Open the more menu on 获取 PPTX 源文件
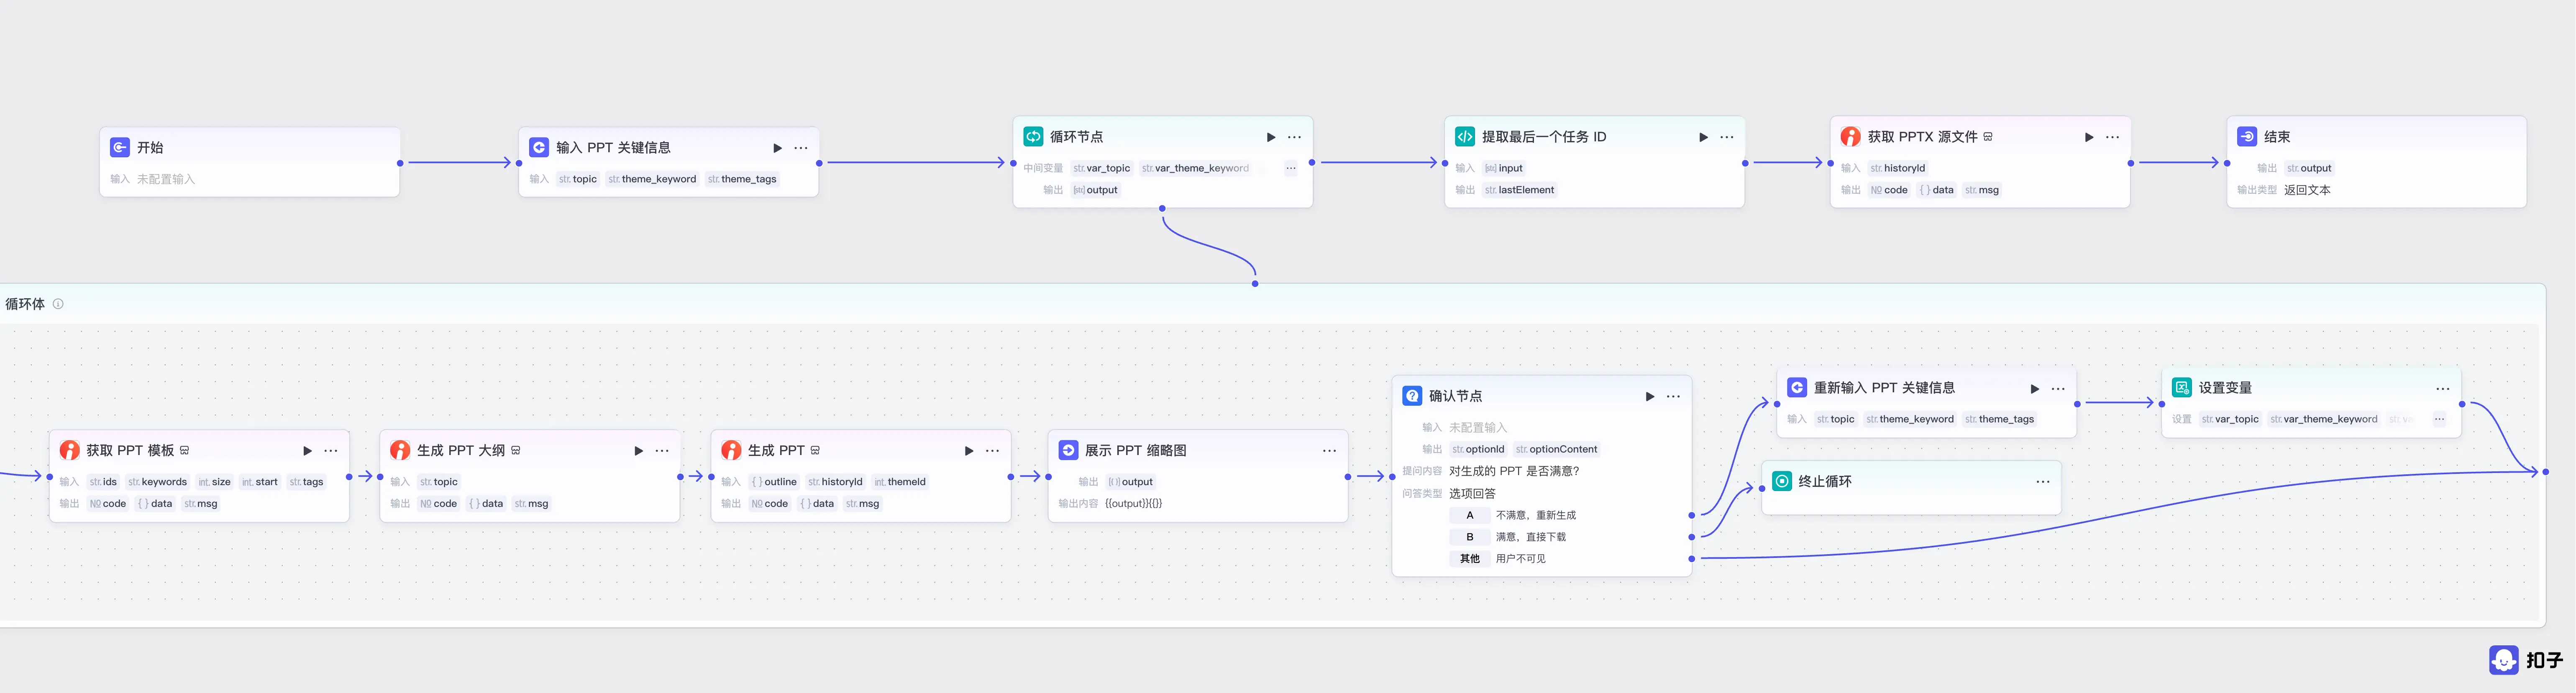The height and width of the screenshot is (693, 2576). pyautogui.click(x=2112, y=137)
